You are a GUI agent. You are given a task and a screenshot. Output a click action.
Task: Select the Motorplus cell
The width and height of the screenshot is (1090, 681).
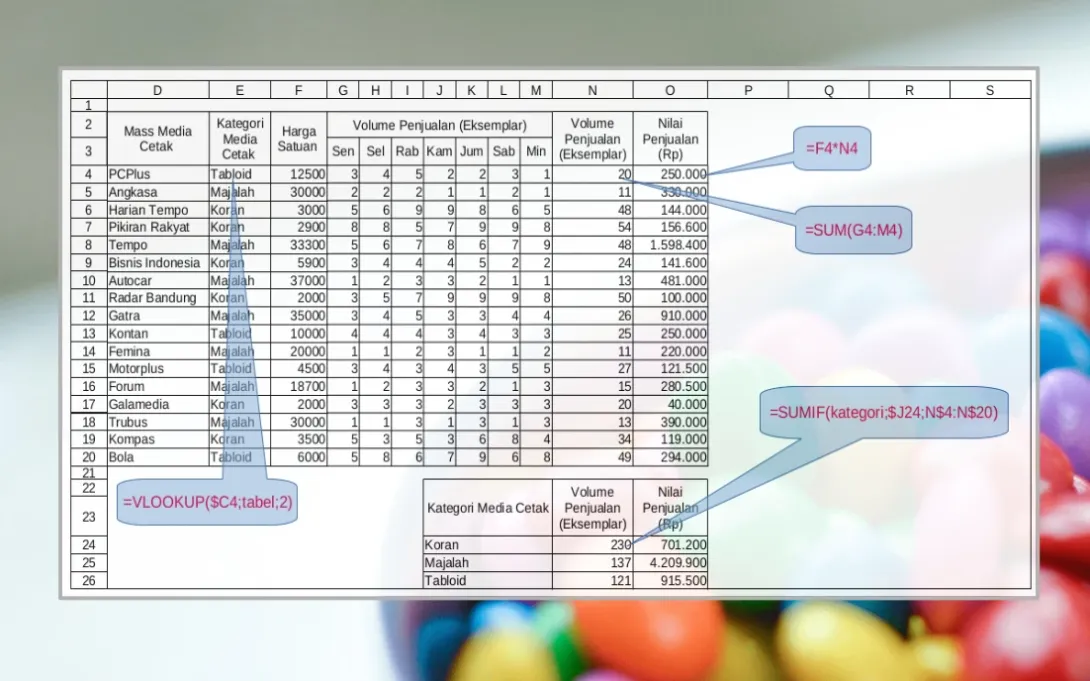[x=158, y=369]
